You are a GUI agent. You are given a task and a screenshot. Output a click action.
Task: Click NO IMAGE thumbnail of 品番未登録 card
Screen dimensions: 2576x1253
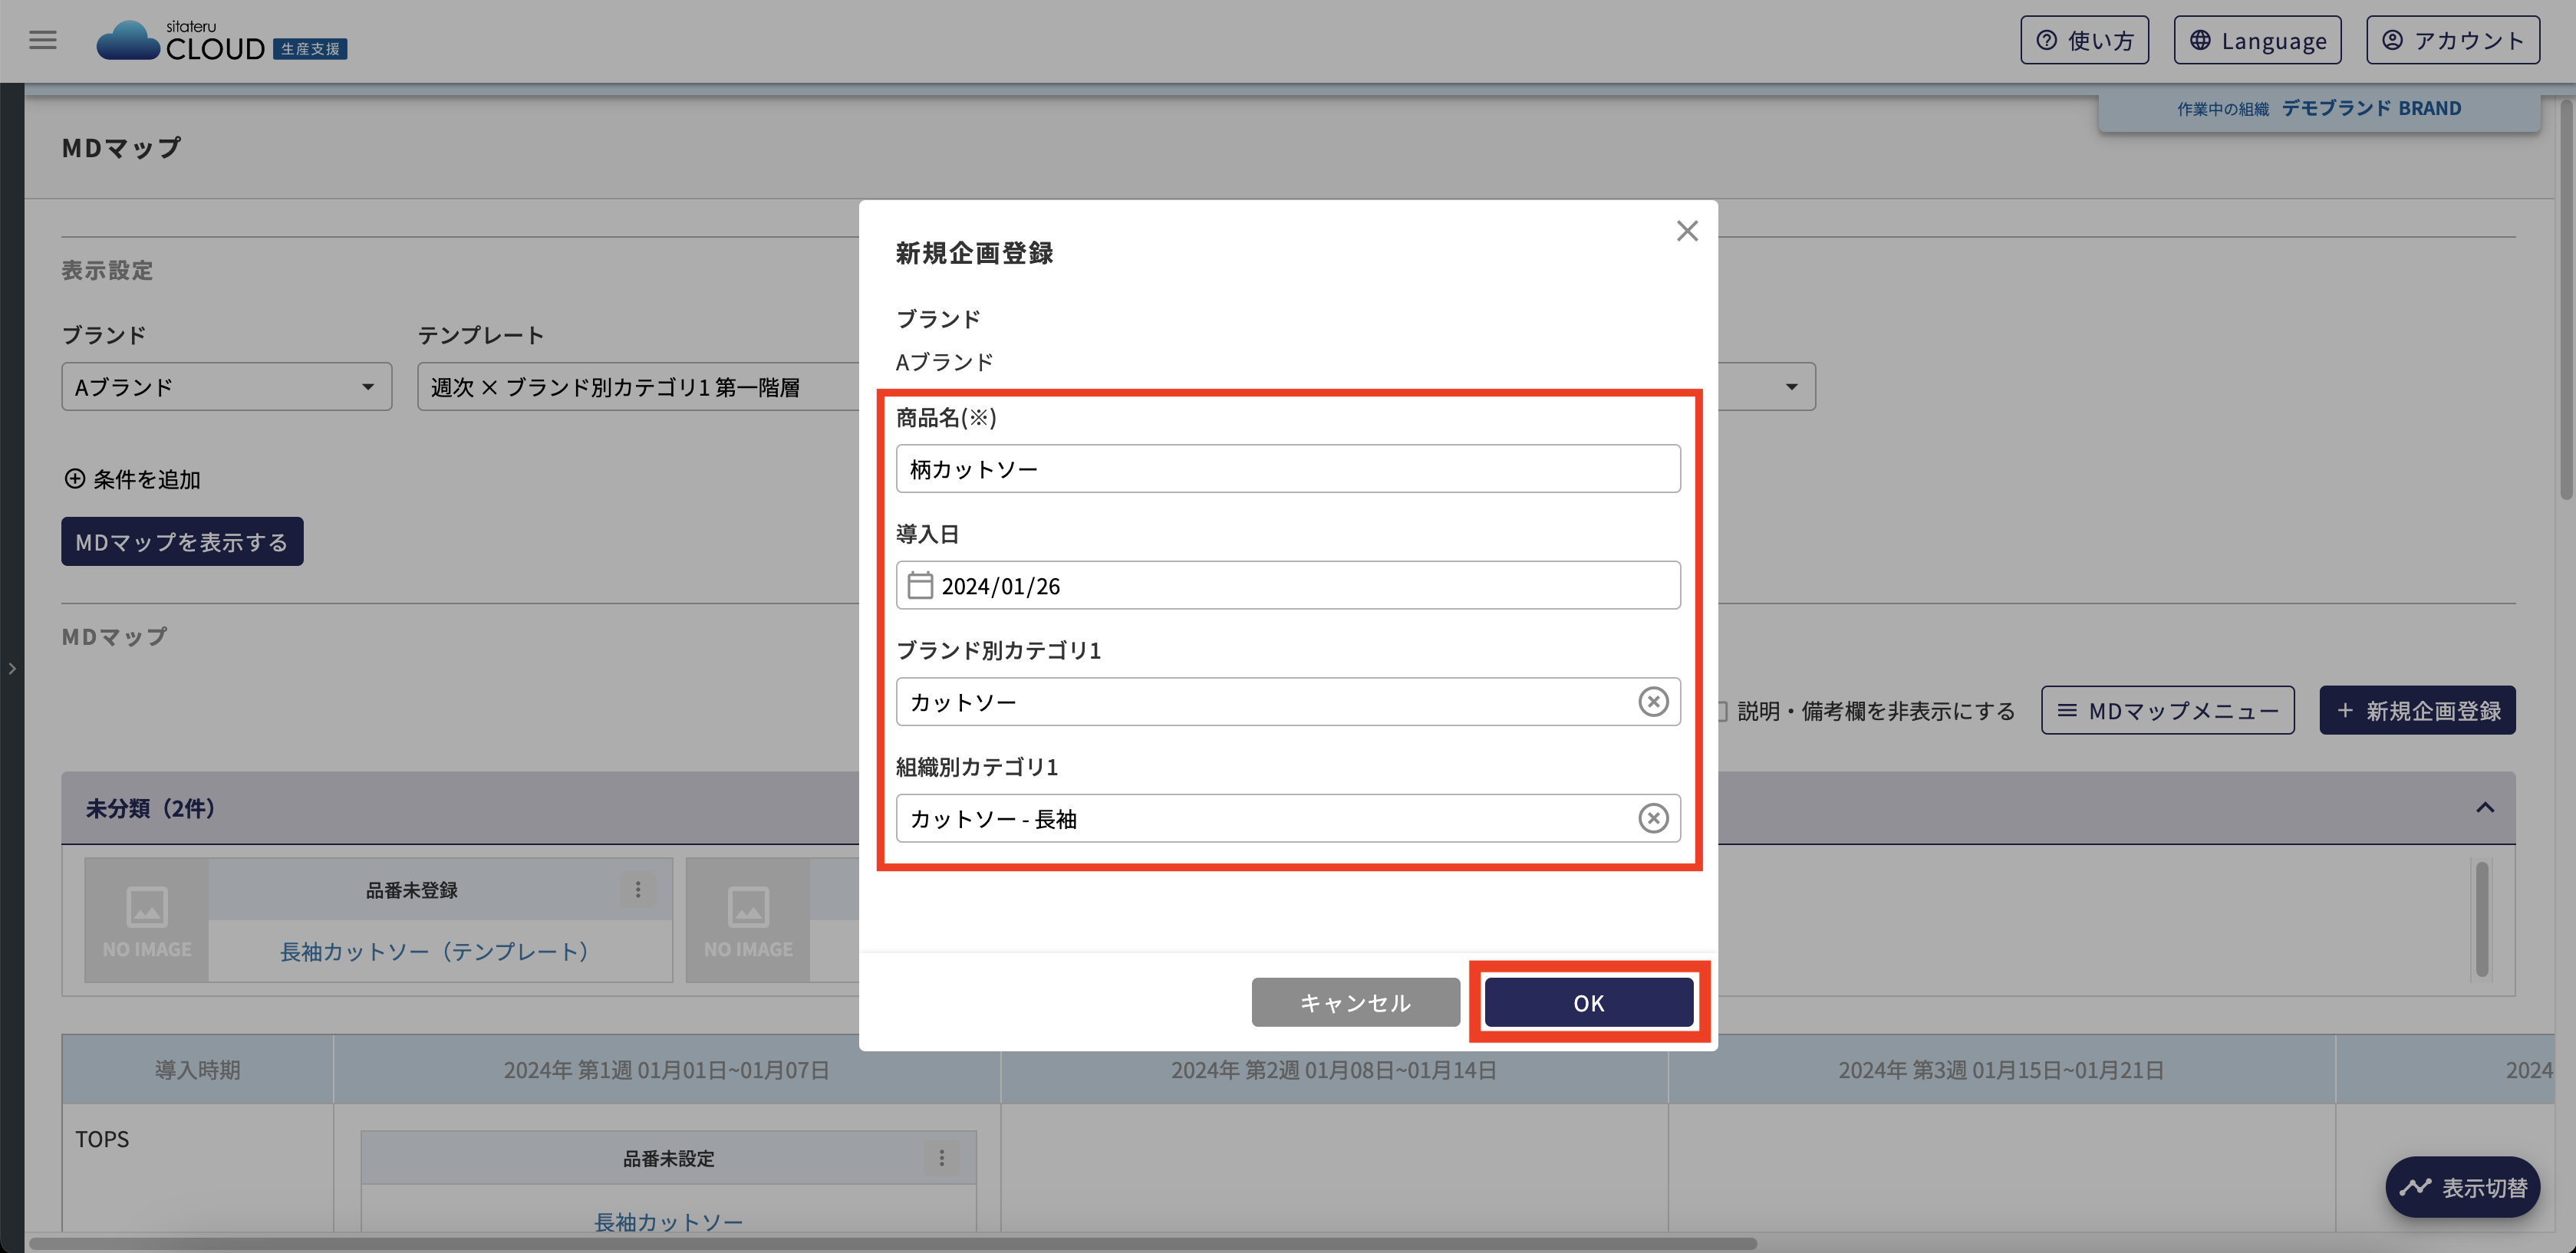click(x=147, y=920)
